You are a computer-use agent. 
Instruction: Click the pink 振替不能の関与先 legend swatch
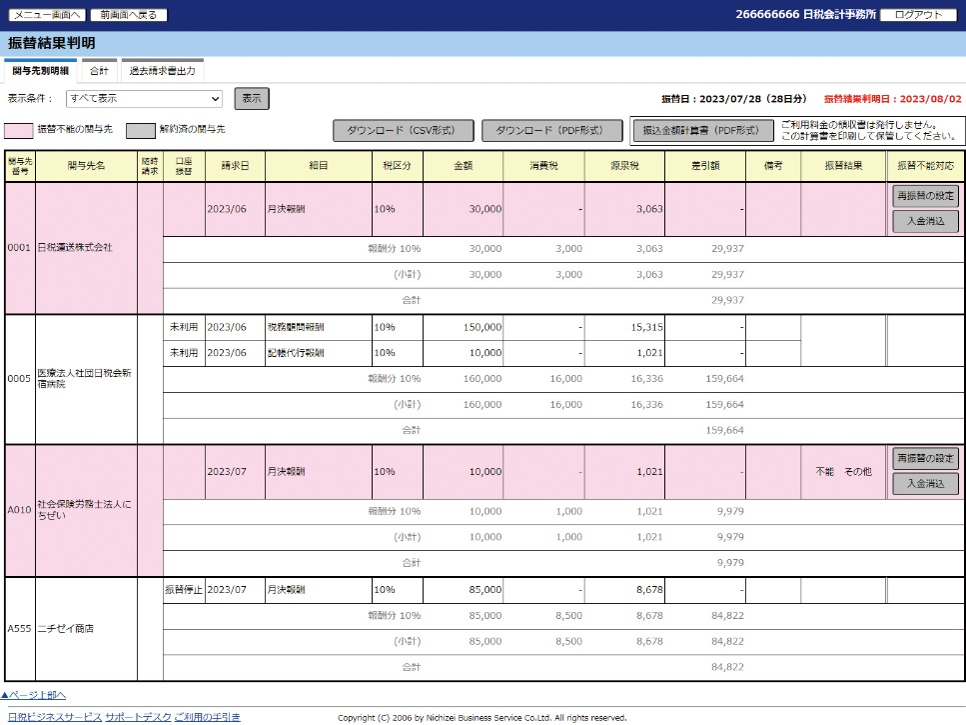(18, 130)
